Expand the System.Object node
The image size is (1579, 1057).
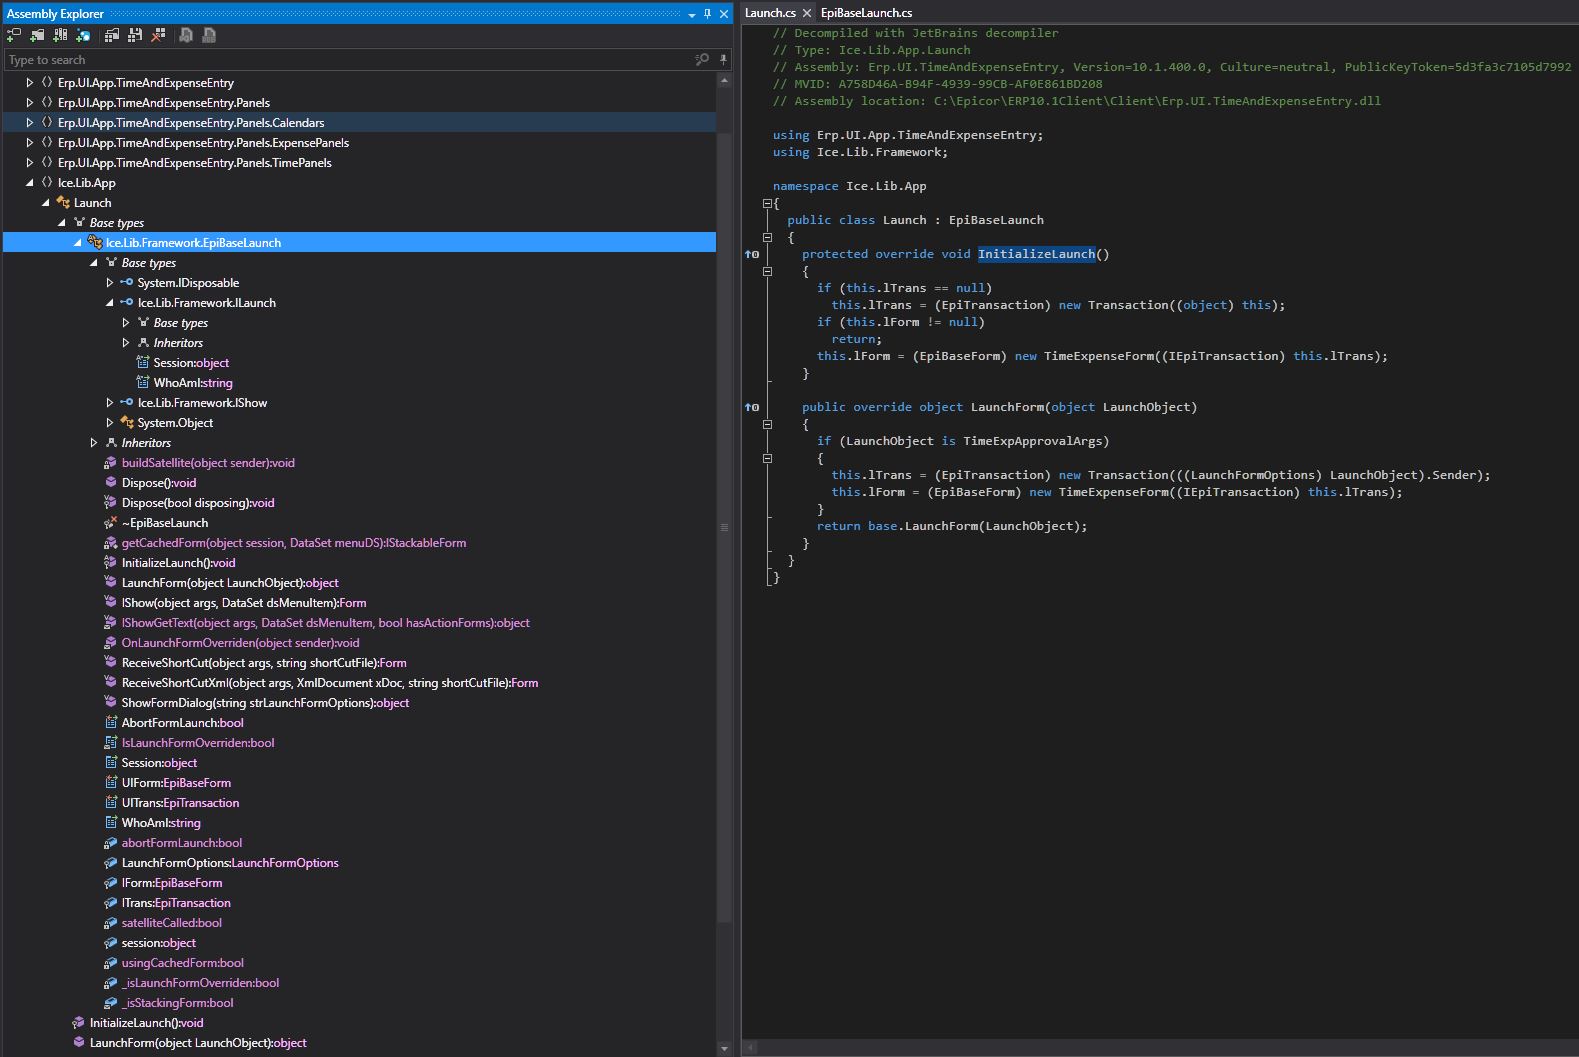pyautogui.click(x=110, y=423)
